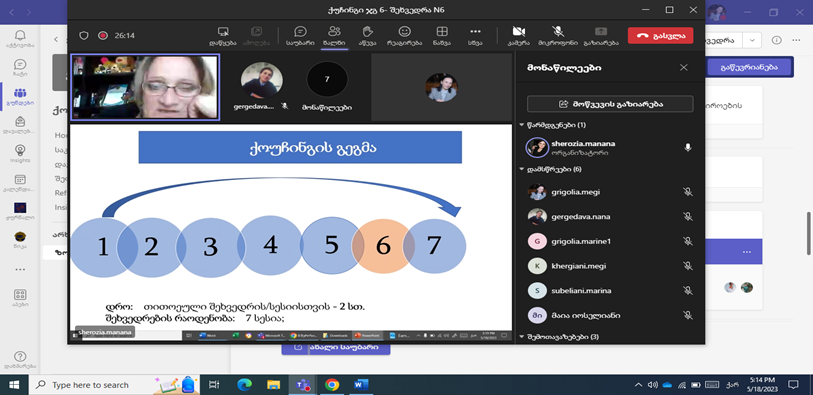Click more apps ellipsis in Teams sidebar
The image size is (813, 395).
[20, 270]
